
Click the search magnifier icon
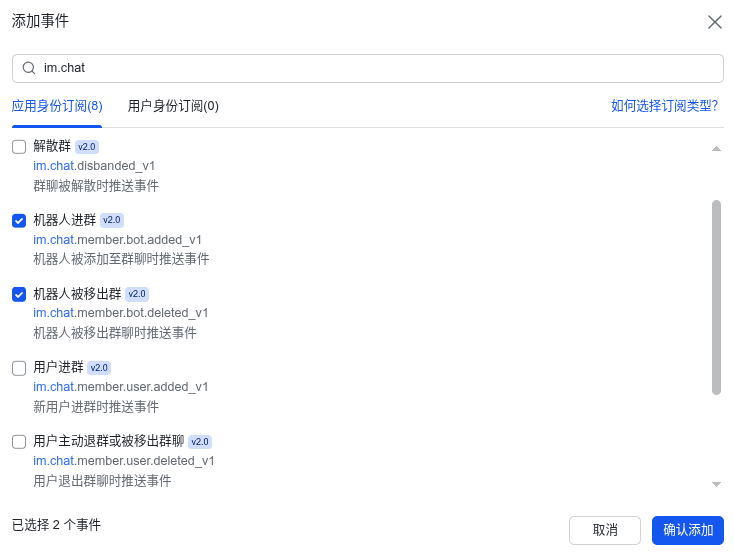point(29,69)
